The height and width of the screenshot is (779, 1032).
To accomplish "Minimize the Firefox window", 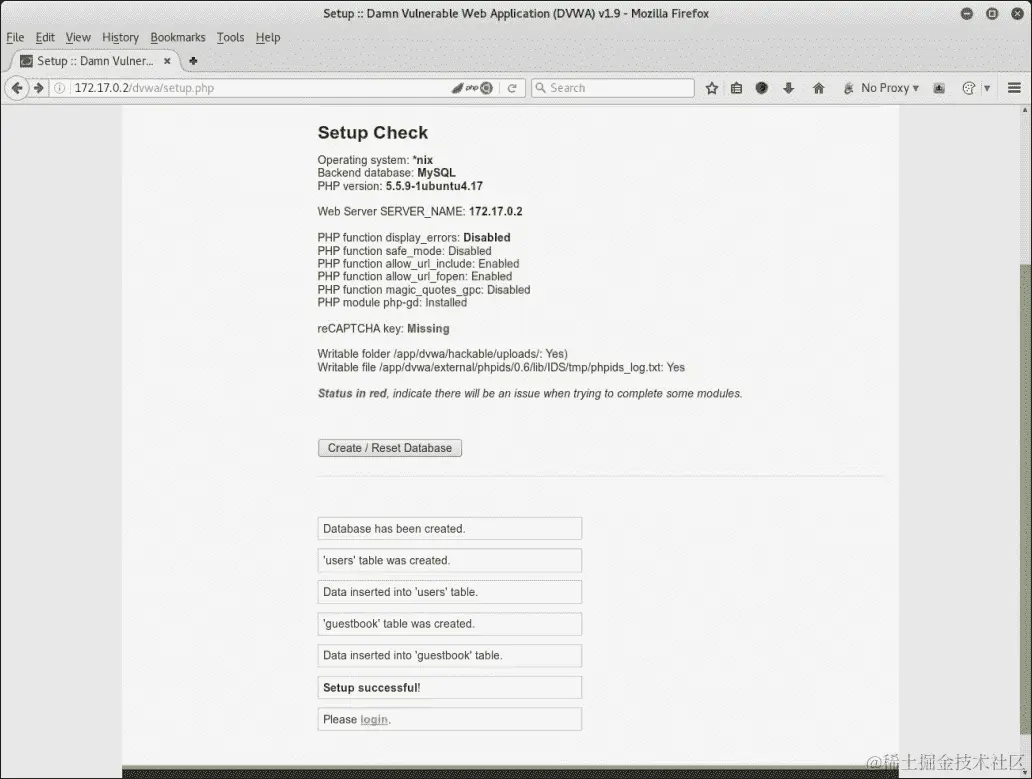I will tap(967, 13).
